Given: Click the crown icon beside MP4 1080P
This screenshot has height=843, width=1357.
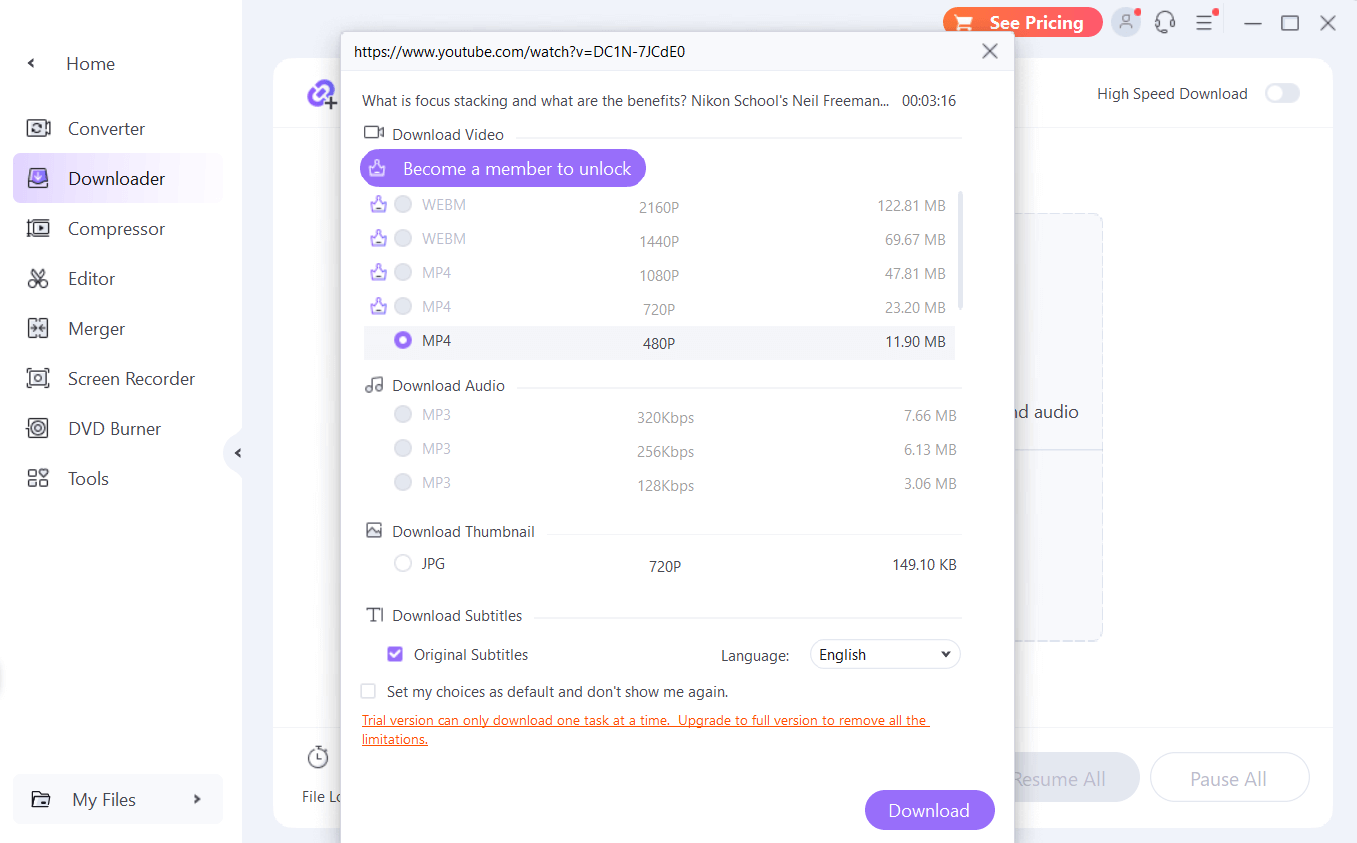Looking at the screenshot, I should [x=378, y=273].
